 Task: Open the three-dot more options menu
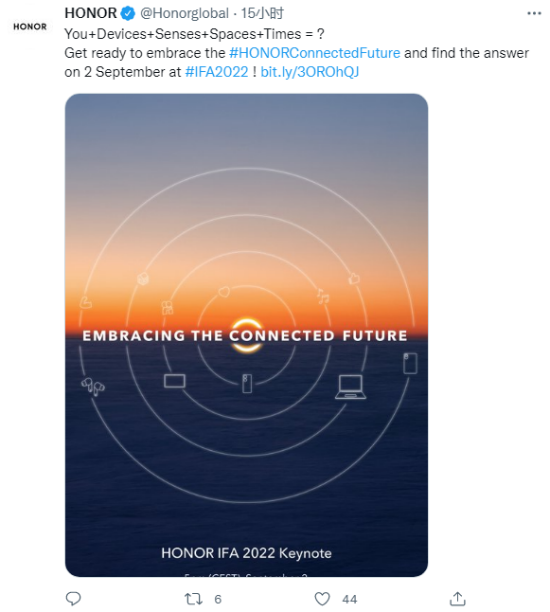(x=534, y=13)
